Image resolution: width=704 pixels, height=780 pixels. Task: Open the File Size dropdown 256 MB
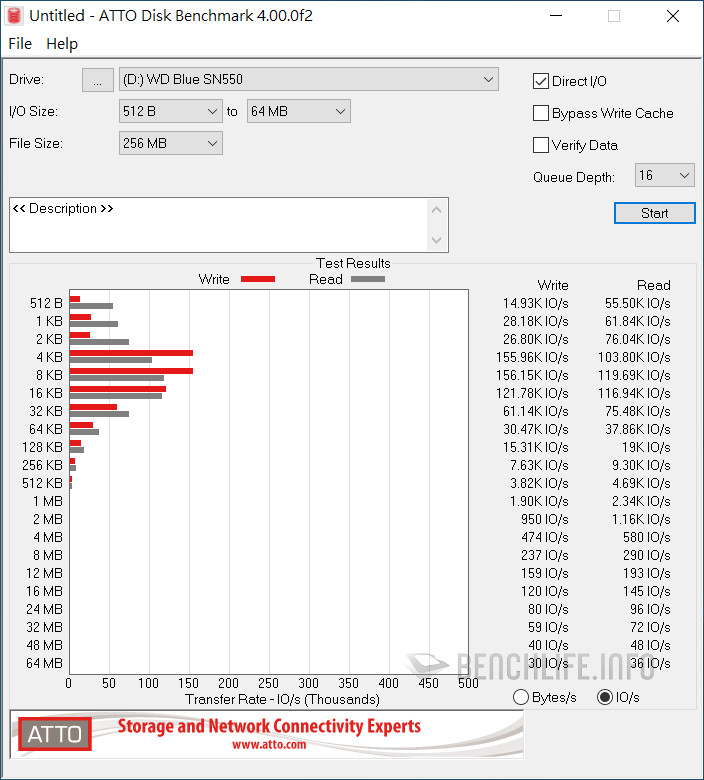pyautogui.click(x=171, y=143)
